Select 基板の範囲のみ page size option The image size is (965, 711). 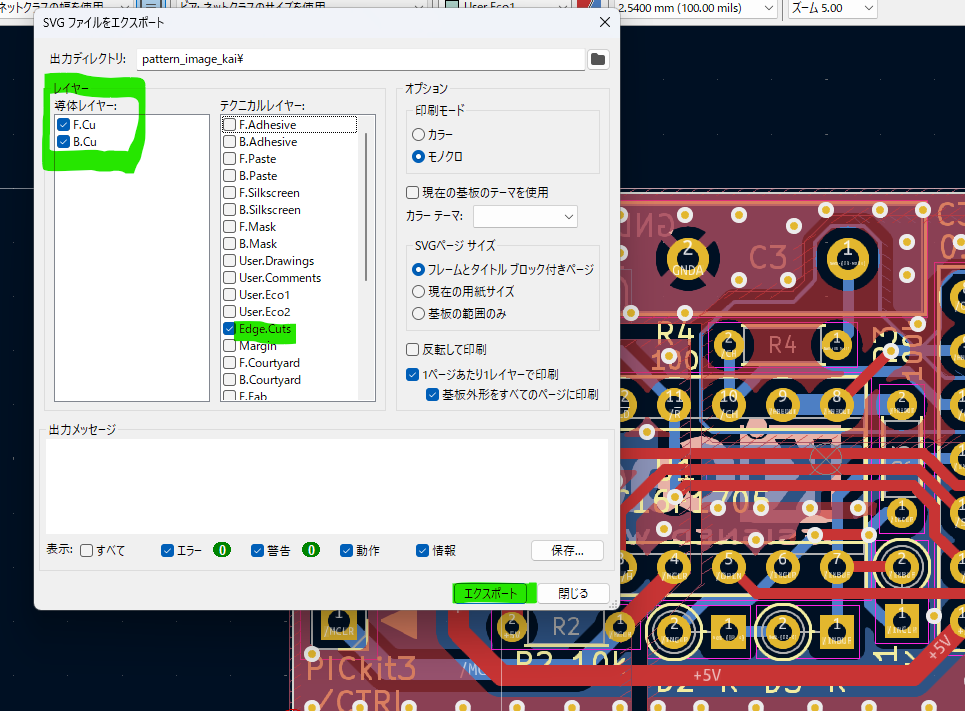click(419, 315)
